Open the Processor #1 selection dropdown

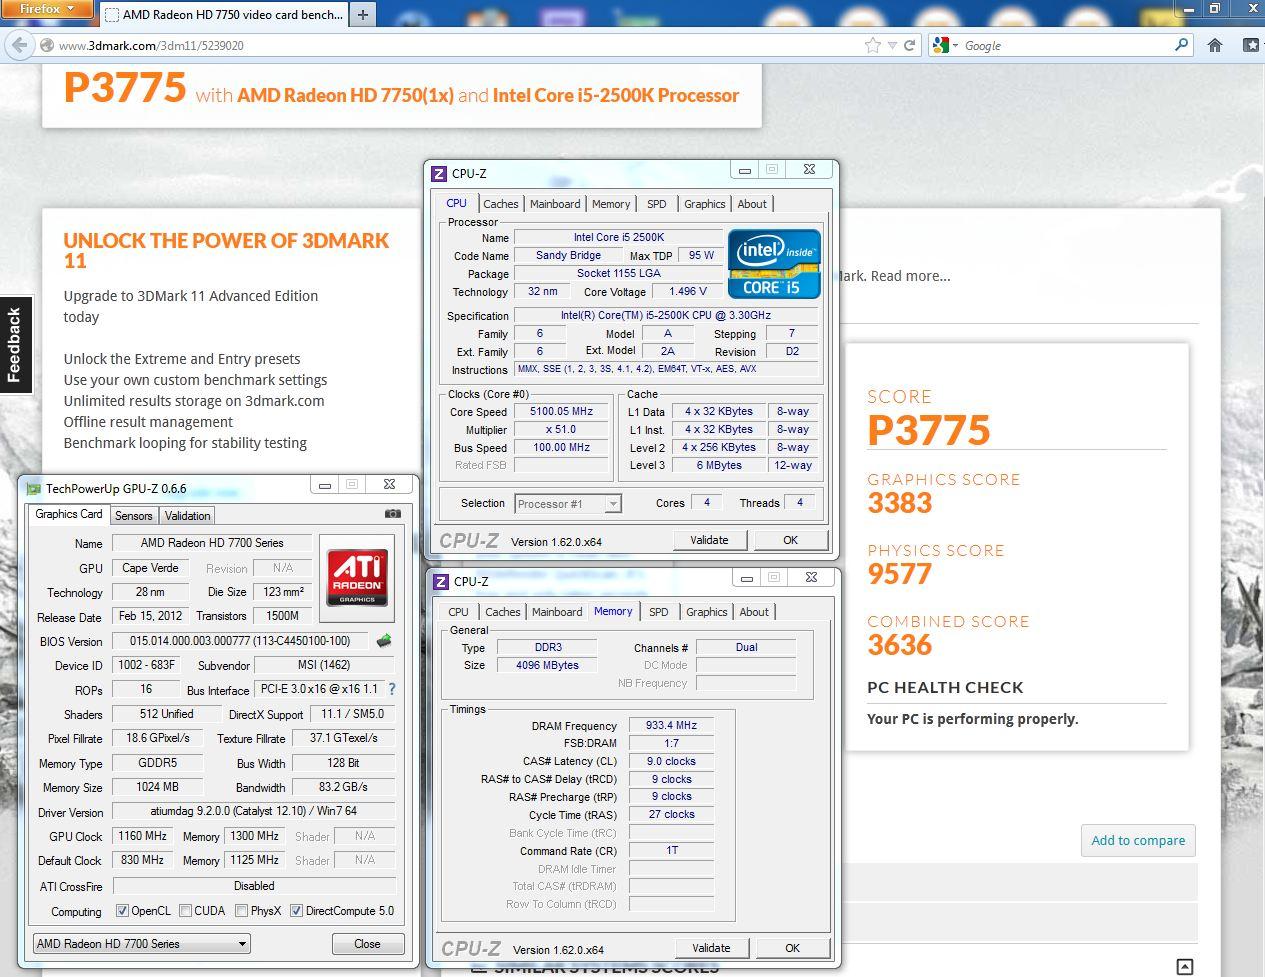point(568,503)
